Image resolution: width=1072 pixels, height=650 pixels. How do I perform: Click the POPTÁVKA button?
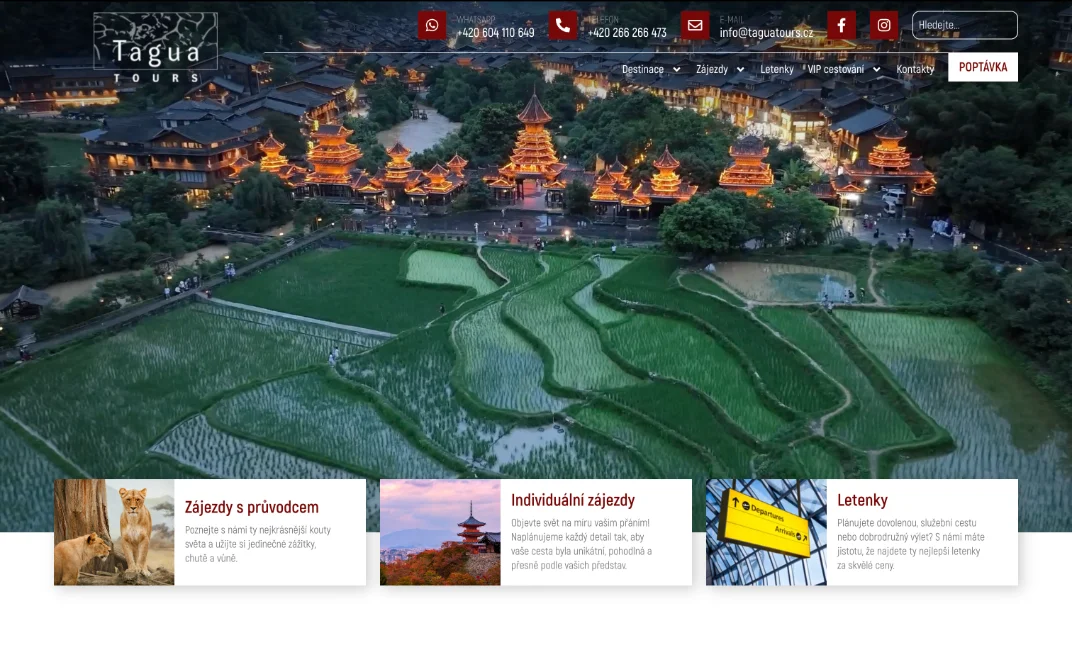(982, 67)
